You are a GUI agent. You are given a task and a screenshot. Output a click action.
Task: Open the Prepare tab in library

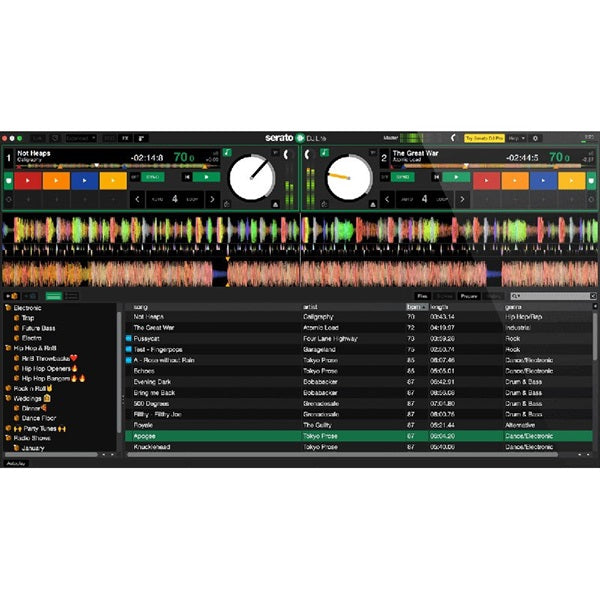(470, 296)
